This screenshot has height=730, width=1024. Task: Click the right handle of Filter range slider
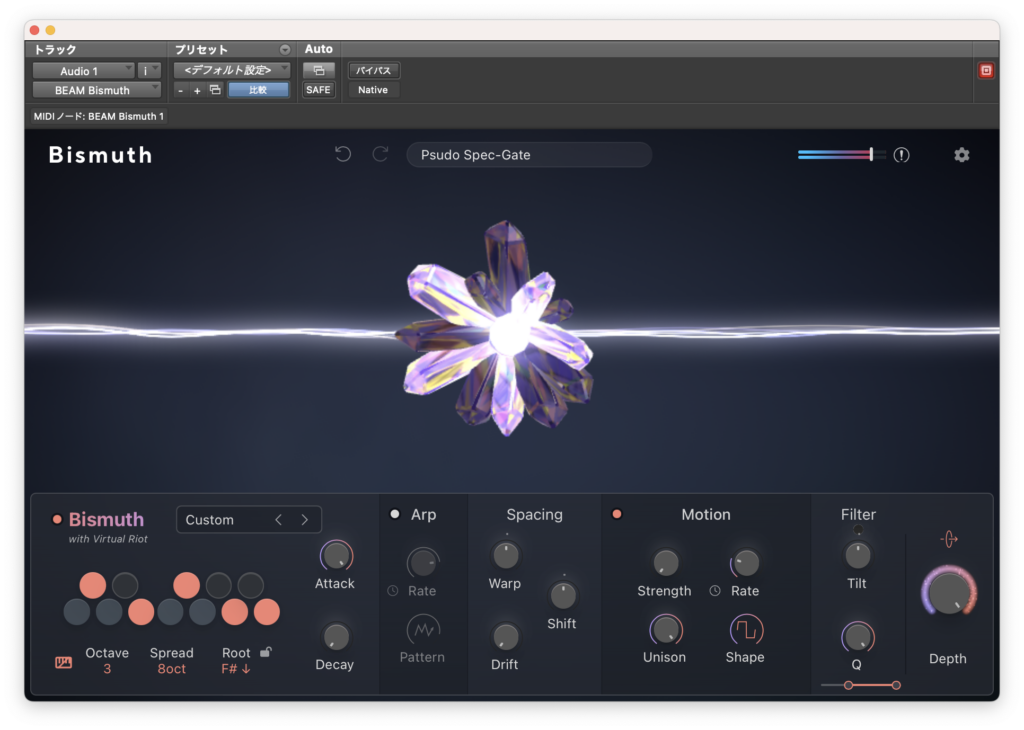click(x=896, y=685)
